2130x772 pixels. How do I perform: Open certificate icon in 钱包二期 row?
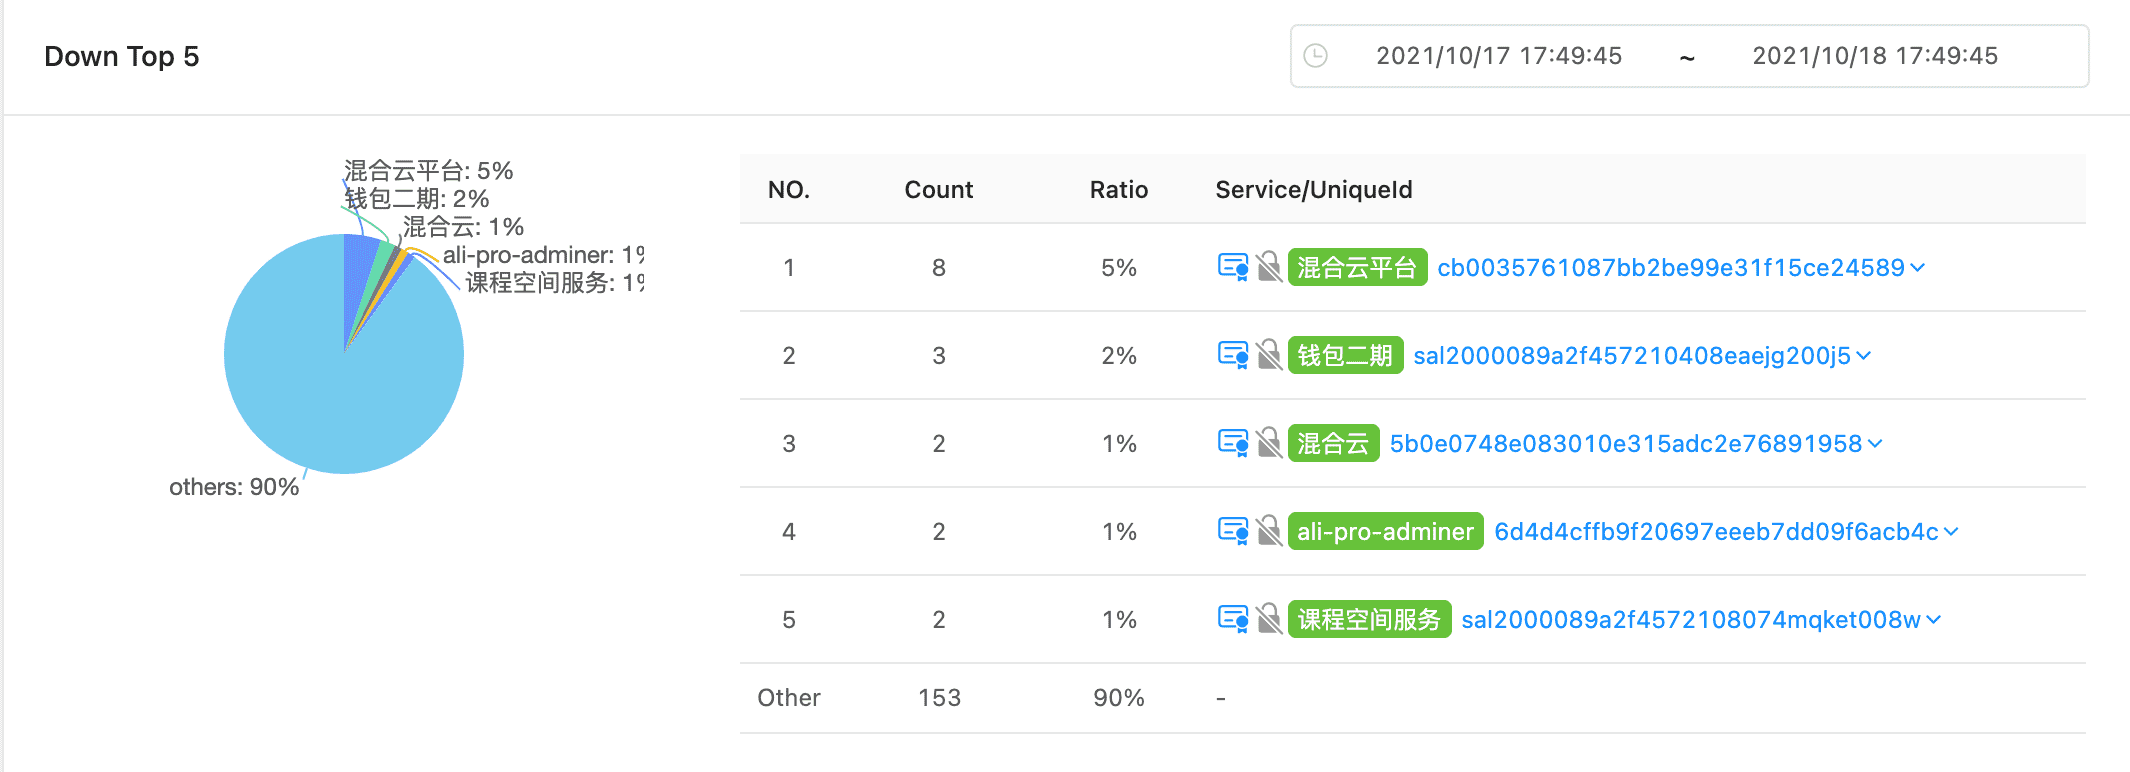pyautogui.click(x=1233, y=355)
